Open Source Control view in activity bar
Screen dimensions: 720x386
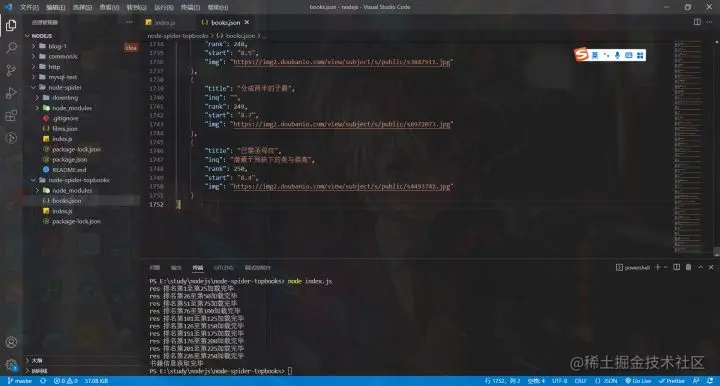(11, 70)
